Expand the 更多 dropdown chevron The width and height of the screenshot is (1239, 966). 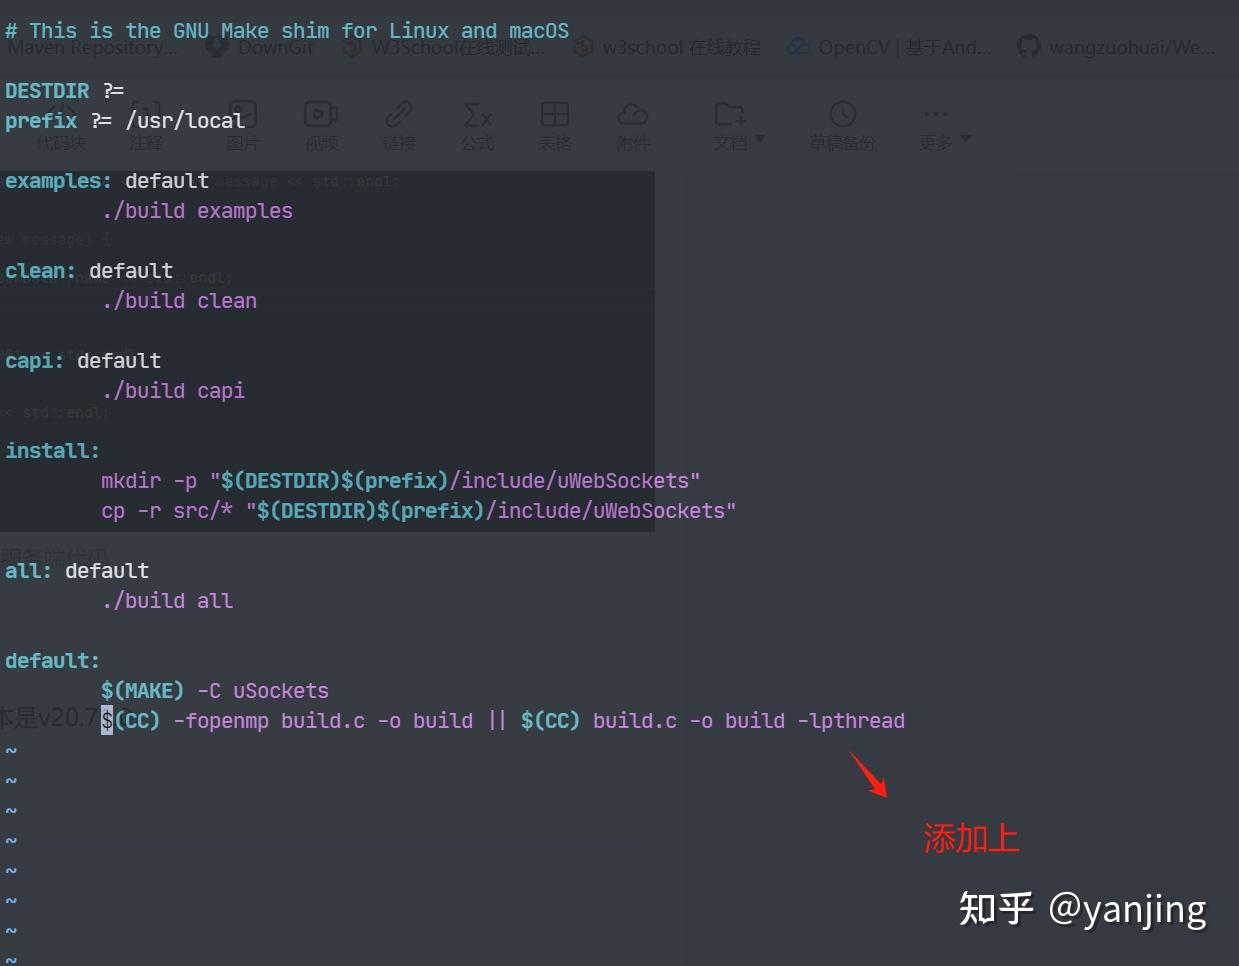tap(963, 140)
